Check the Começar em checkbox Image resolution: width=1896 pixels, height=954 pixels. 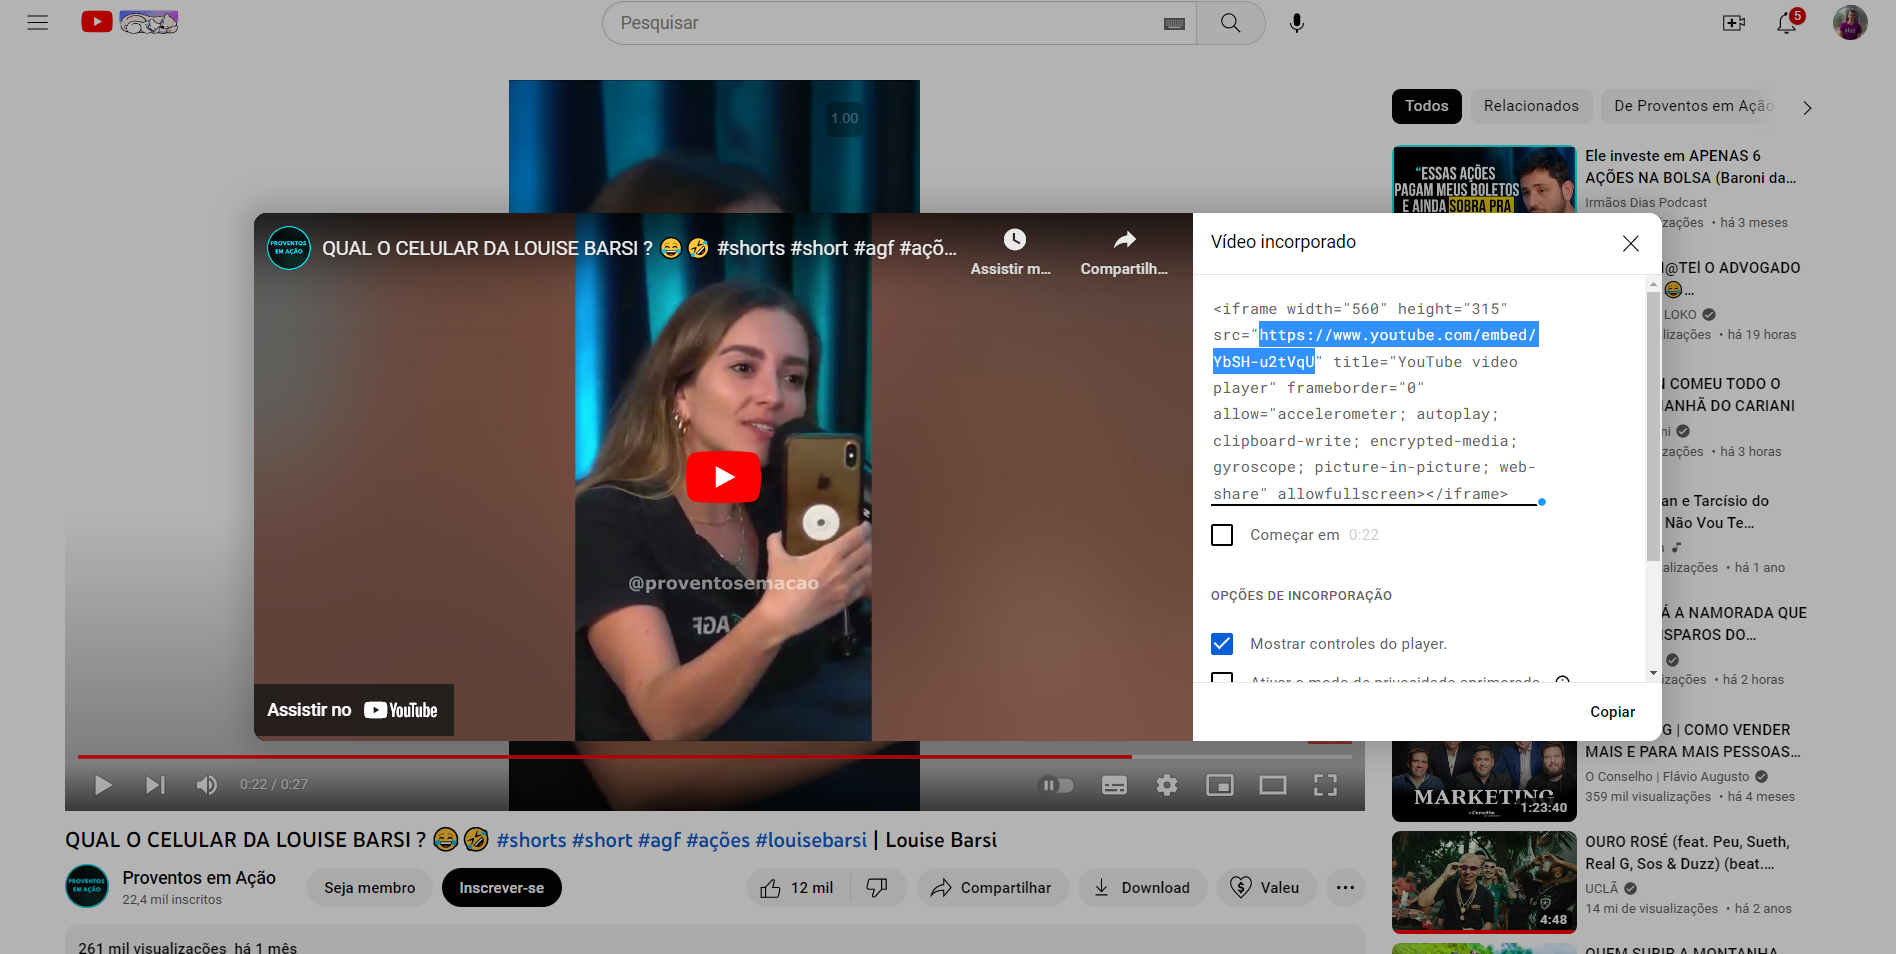pyautogui.click(x=1222, y=535)
